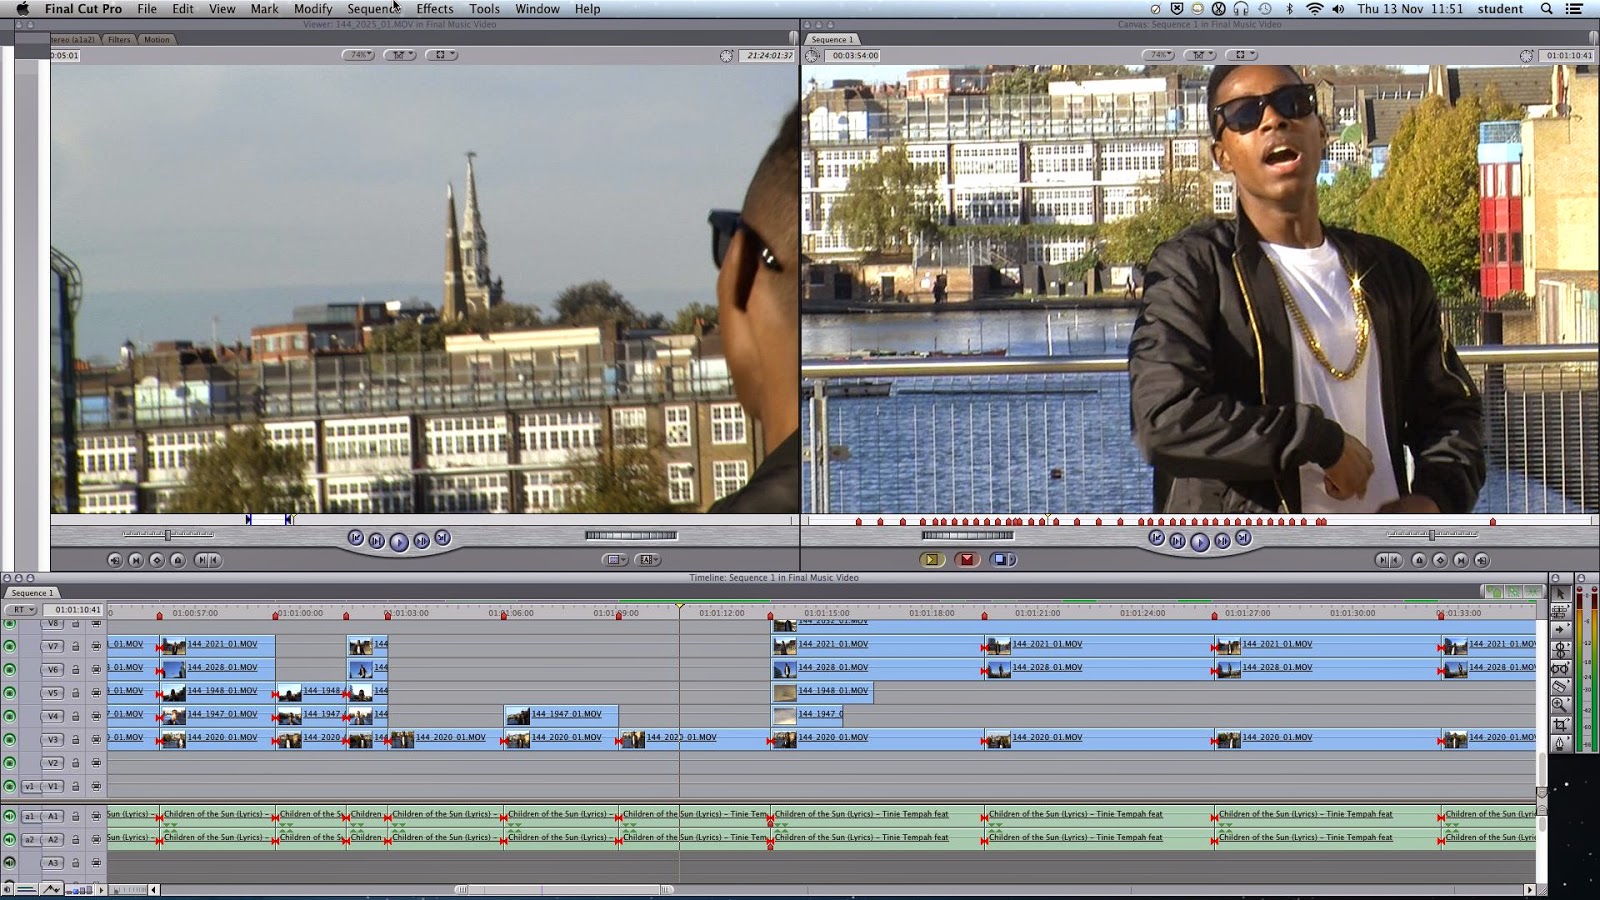Add Motion Keyframe in Viewer

157,560
